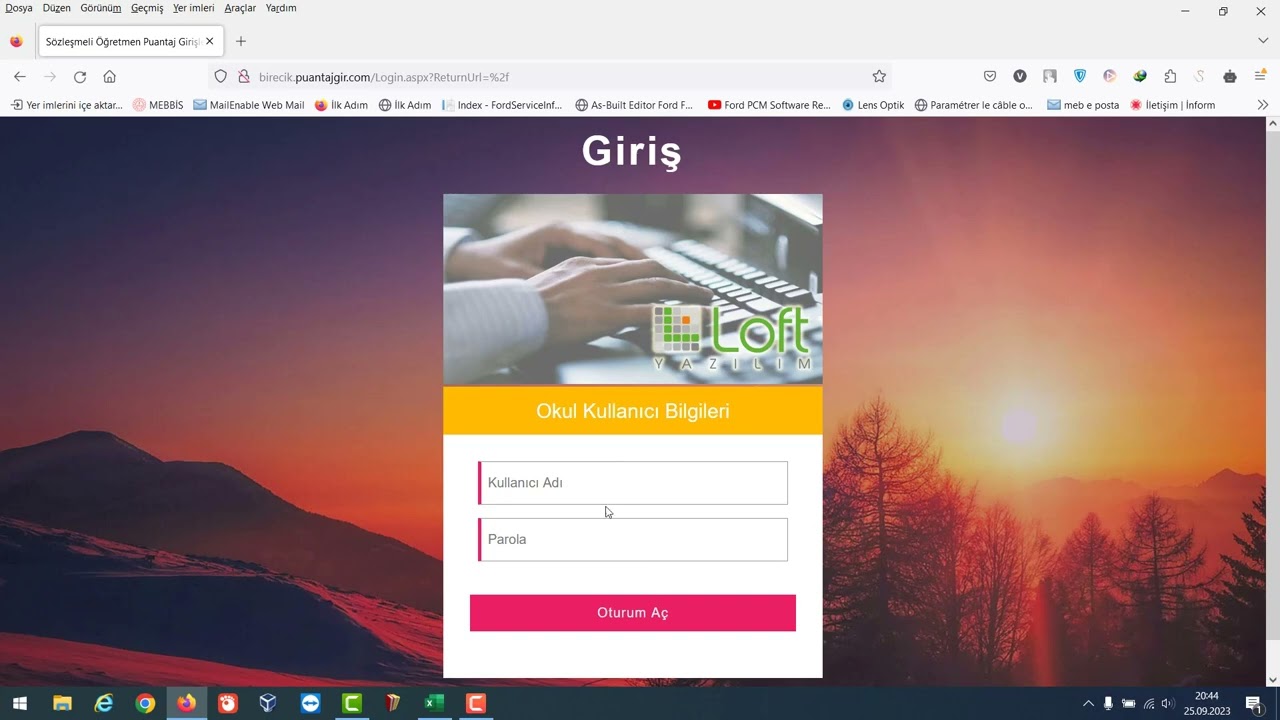
Task: Open the Yardım menu
Action: [x=281, y=8]
